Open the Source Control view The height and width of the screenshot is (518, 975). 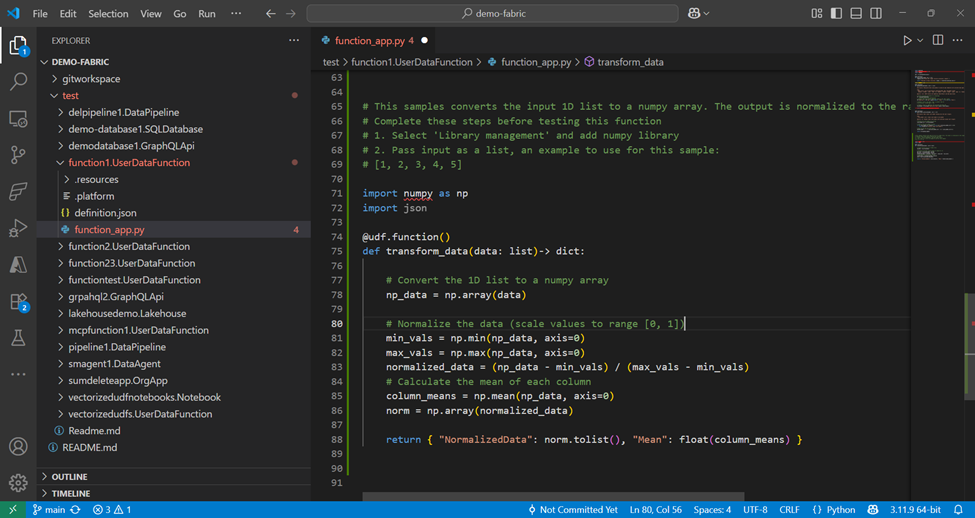coord(18,155)
